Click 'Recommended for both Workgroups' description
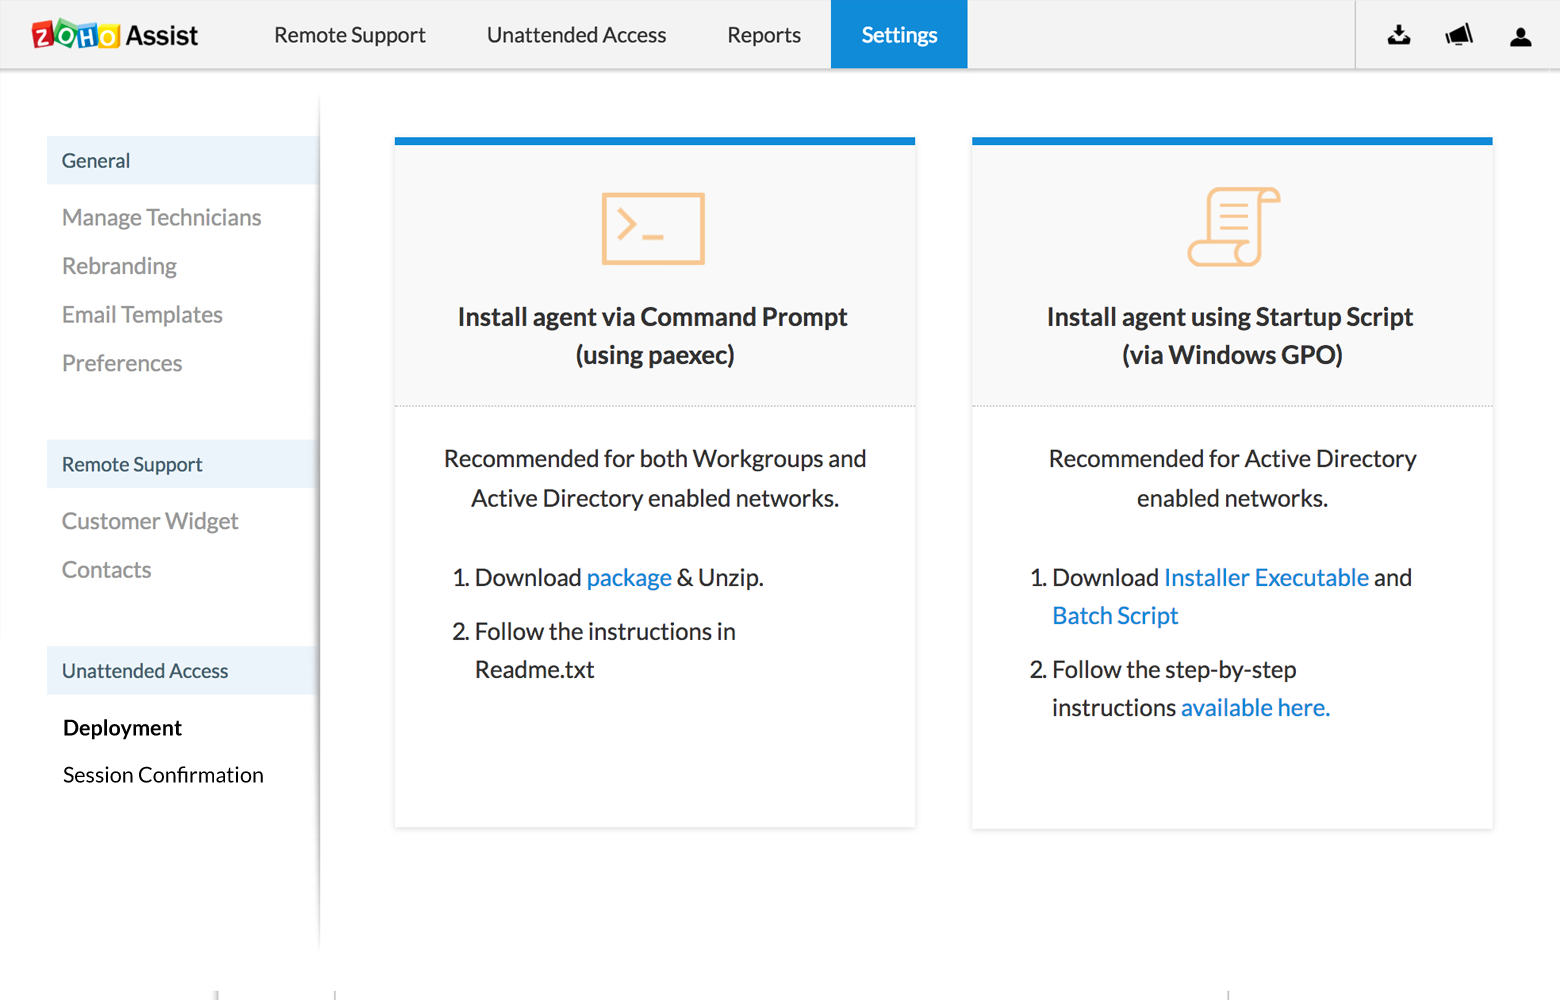Image resolution: width=1560 pixels, height=1000 pixels. click(655, 479)
